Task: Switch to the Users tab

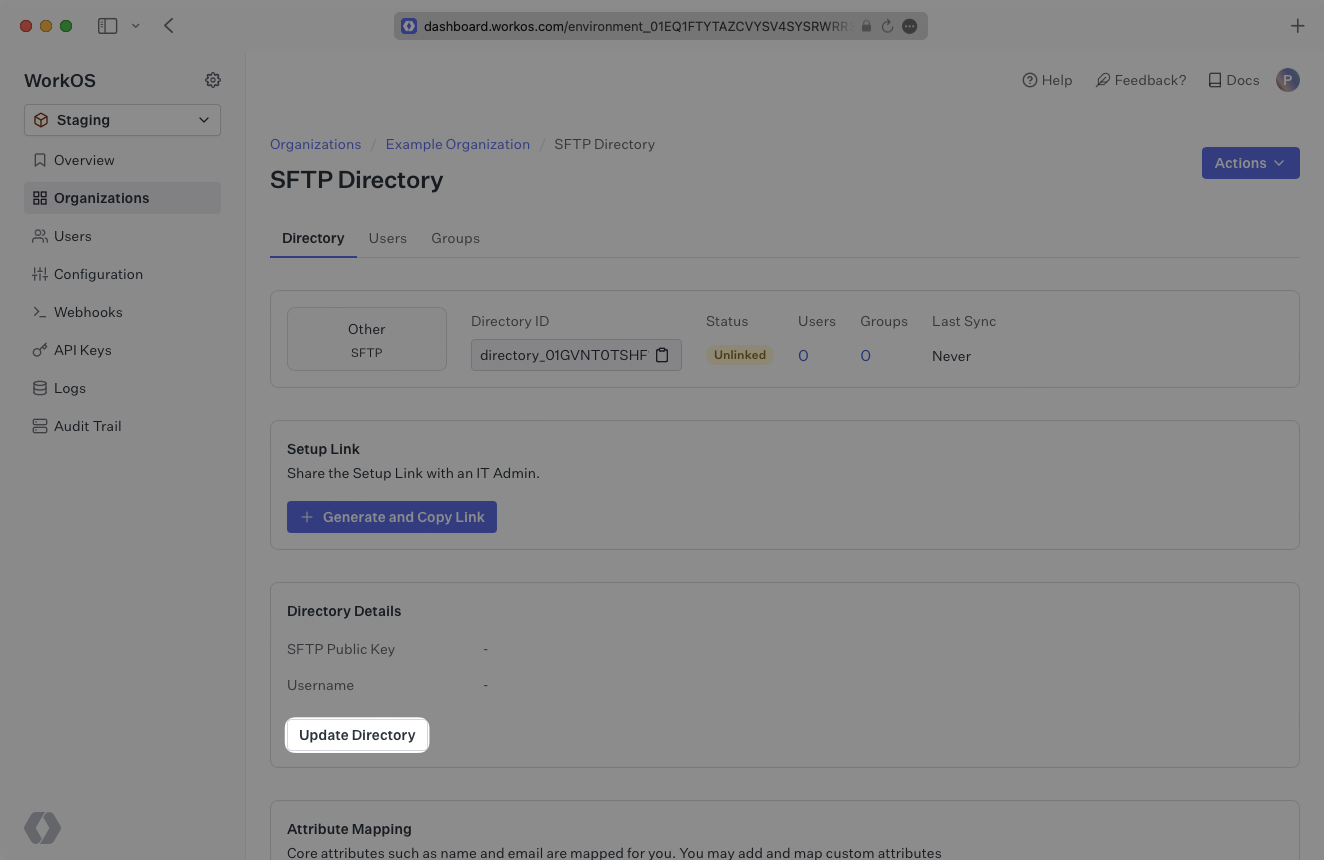Action: coord(387,238)
